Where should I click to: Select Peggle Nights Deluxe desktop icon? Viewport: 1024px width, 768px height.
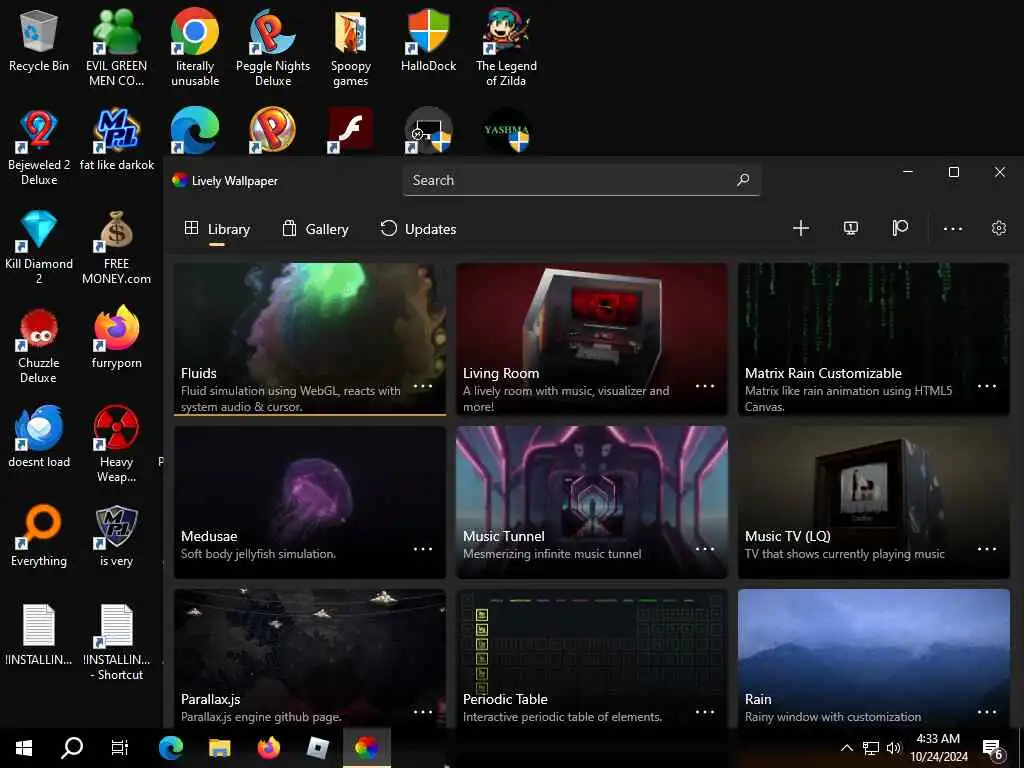point(273,48)
